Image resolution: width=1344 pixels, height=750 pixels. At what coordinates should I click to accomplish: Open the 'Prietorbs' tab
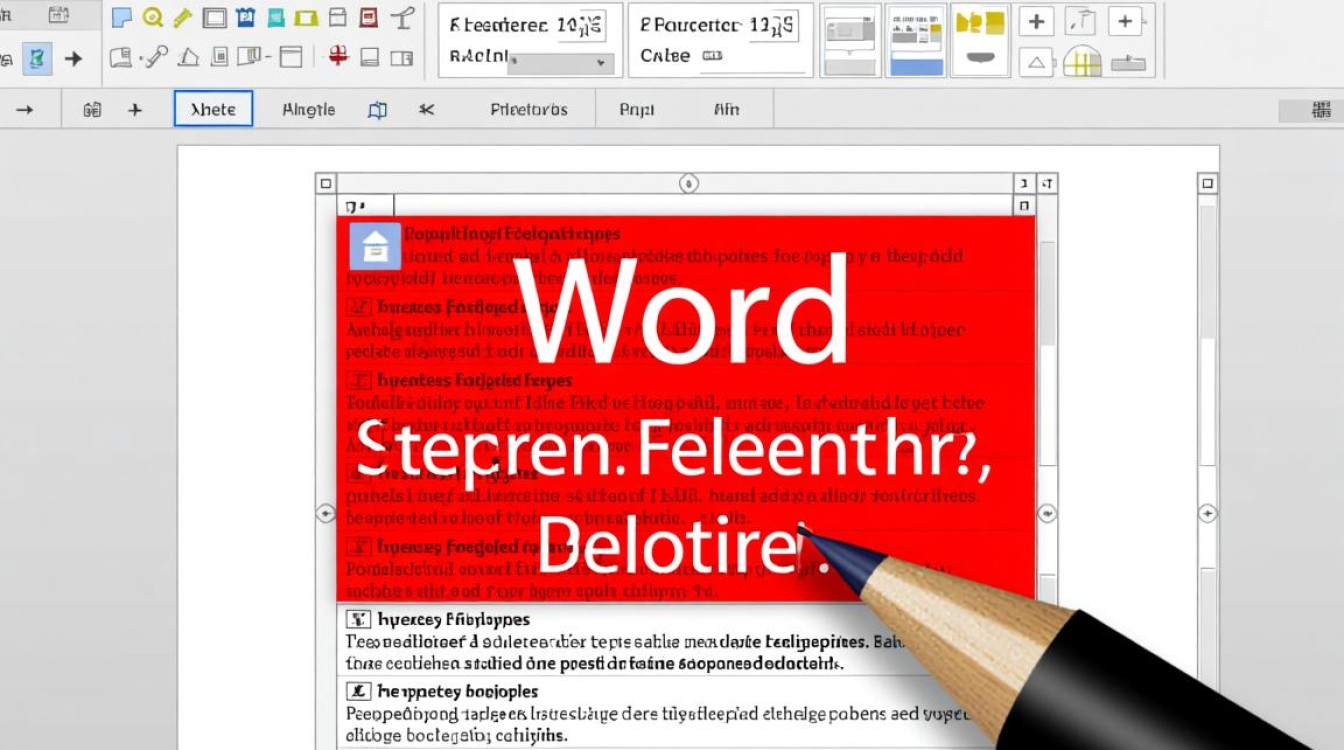[x=529, y=110]
